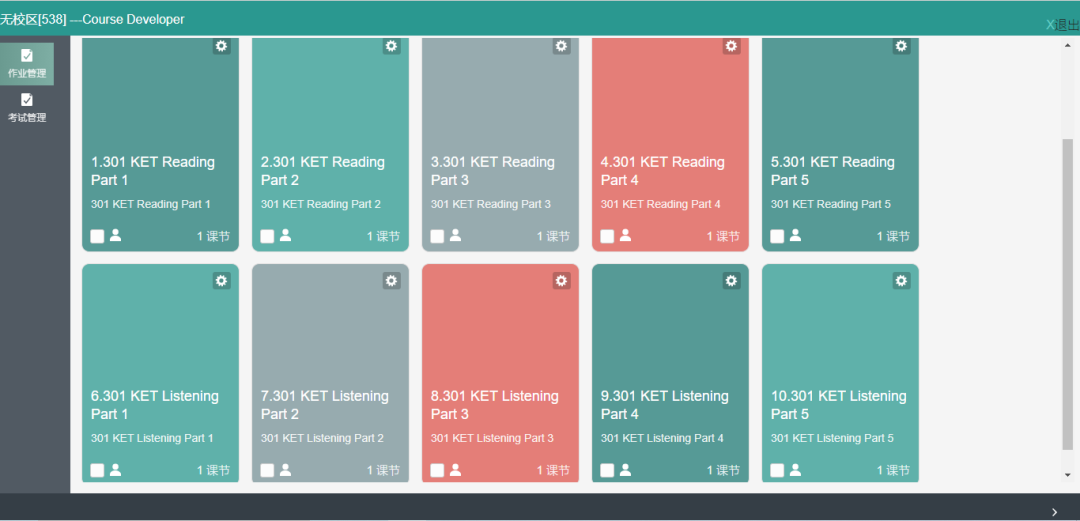Image resolution: width=1080 pixels, height=521 pixels.
Task: Switch to 考试管理 in the sidebar
Action: tap(27, 108)
